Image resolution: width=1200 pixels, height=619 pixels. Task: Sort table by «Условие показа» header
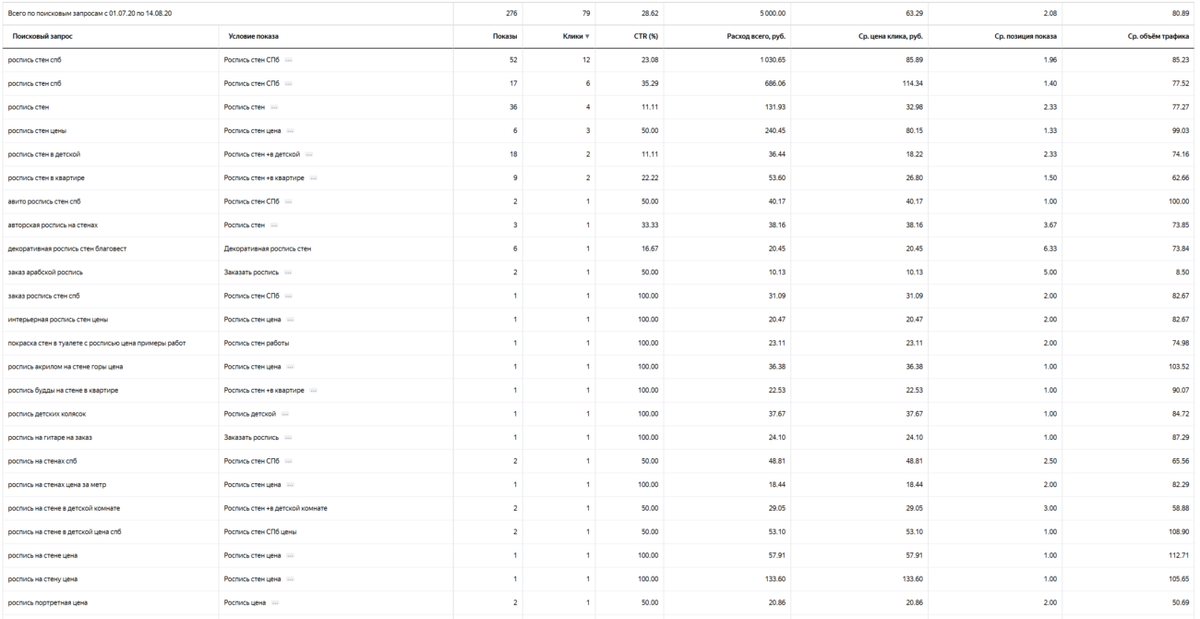tap(253, 36)
